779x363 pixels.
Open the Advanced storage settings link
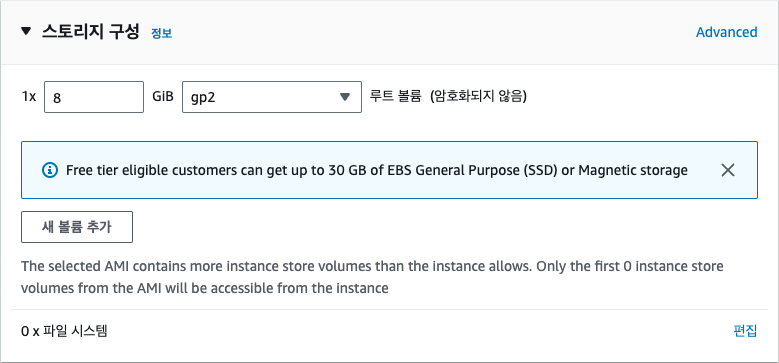(726, 32)
